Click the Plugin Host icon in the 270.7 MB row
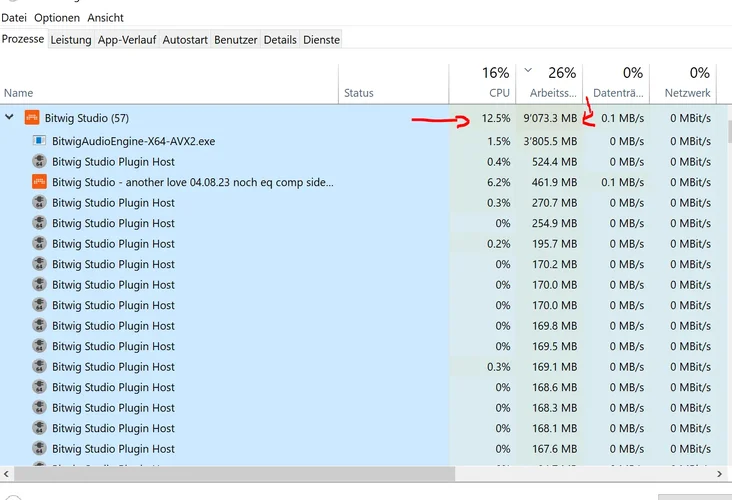Viewport: 732px width, 500px height. (39, 202)
